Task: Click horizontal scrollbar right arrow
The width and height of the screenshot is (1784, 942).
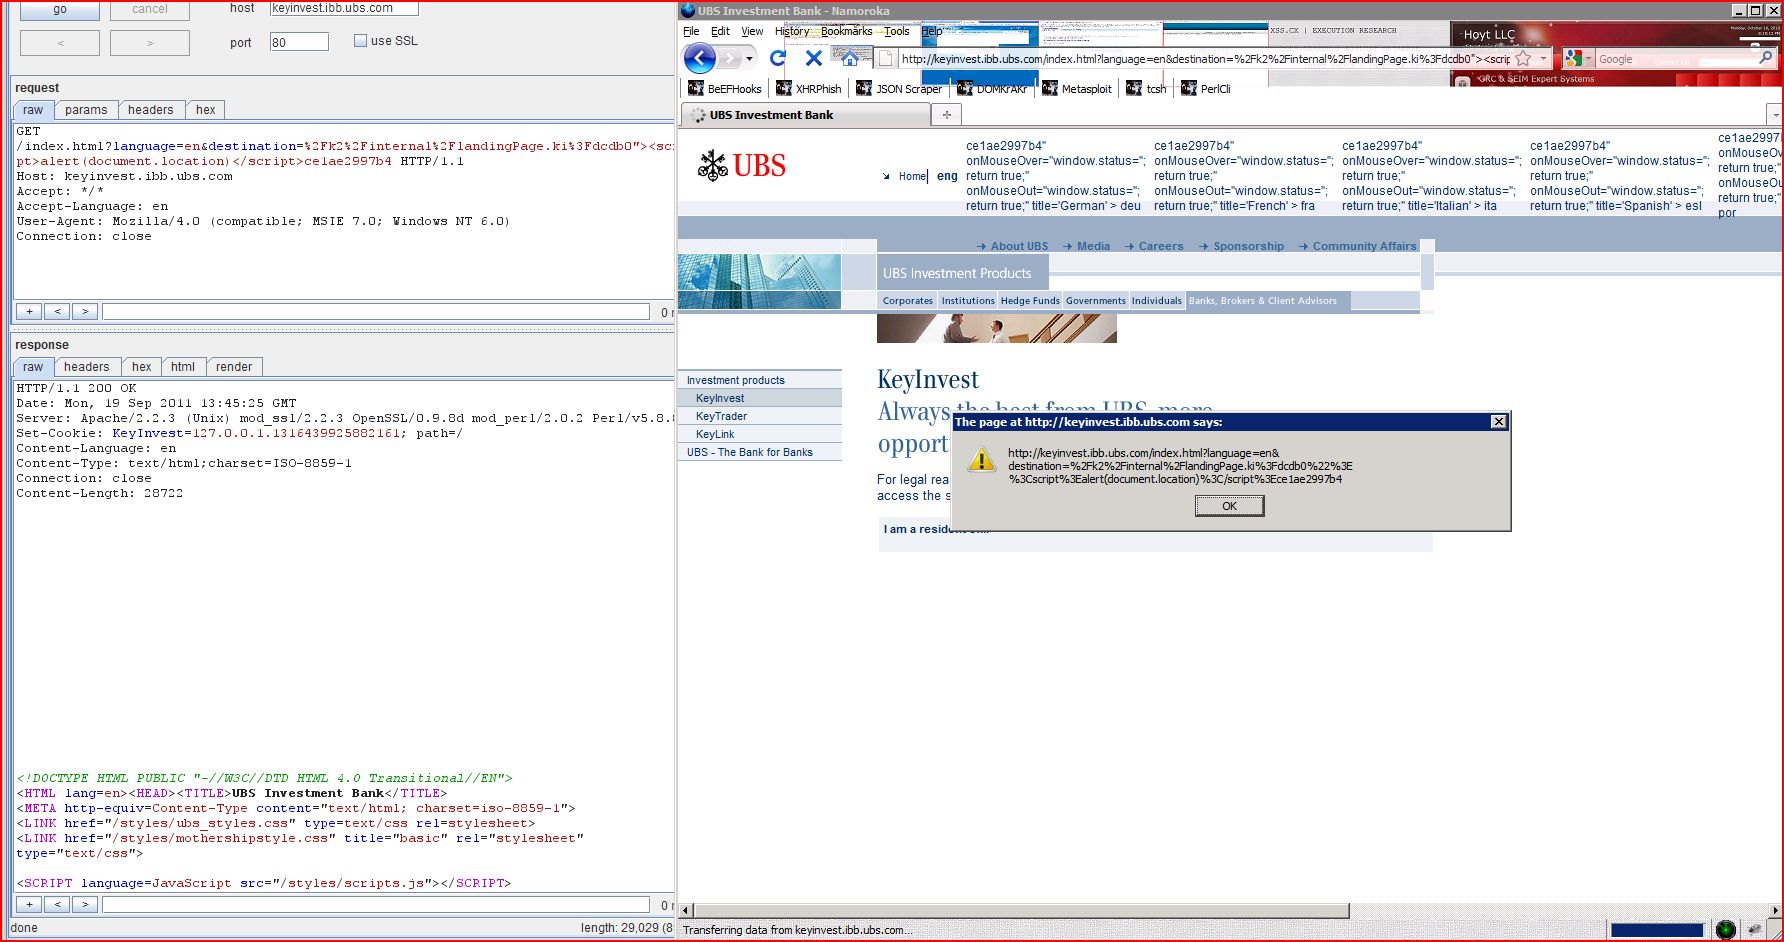Action: (1775, 910)
